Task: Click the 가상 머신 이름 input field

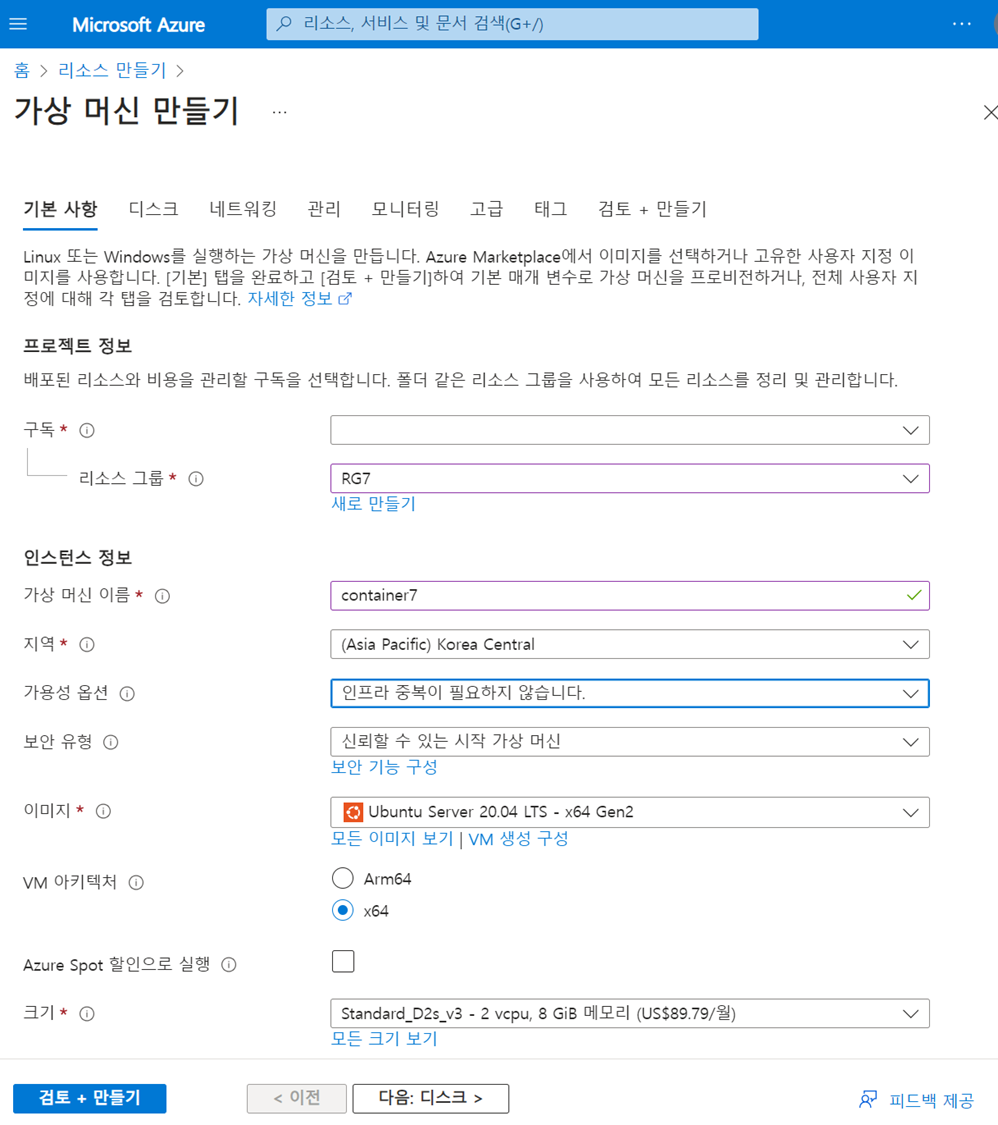Action: point(630,596)
